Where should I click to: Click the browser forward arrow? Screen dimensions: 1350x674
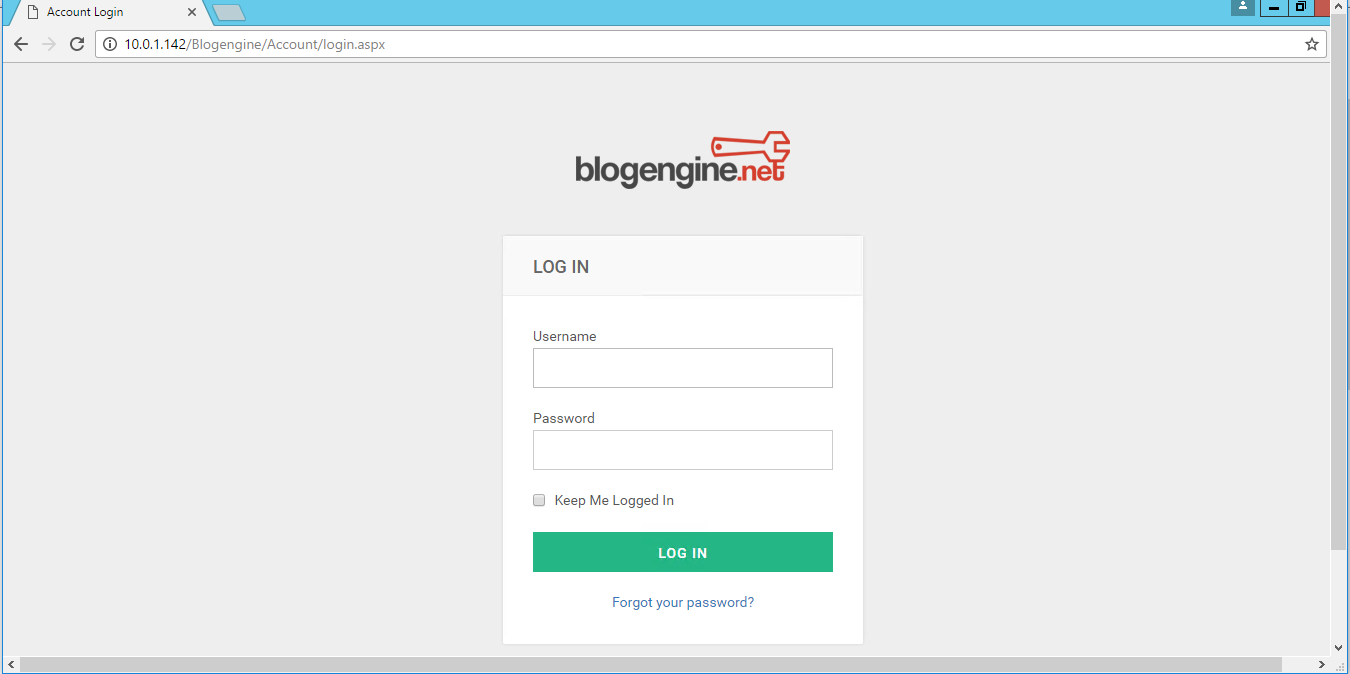(49, 44)
